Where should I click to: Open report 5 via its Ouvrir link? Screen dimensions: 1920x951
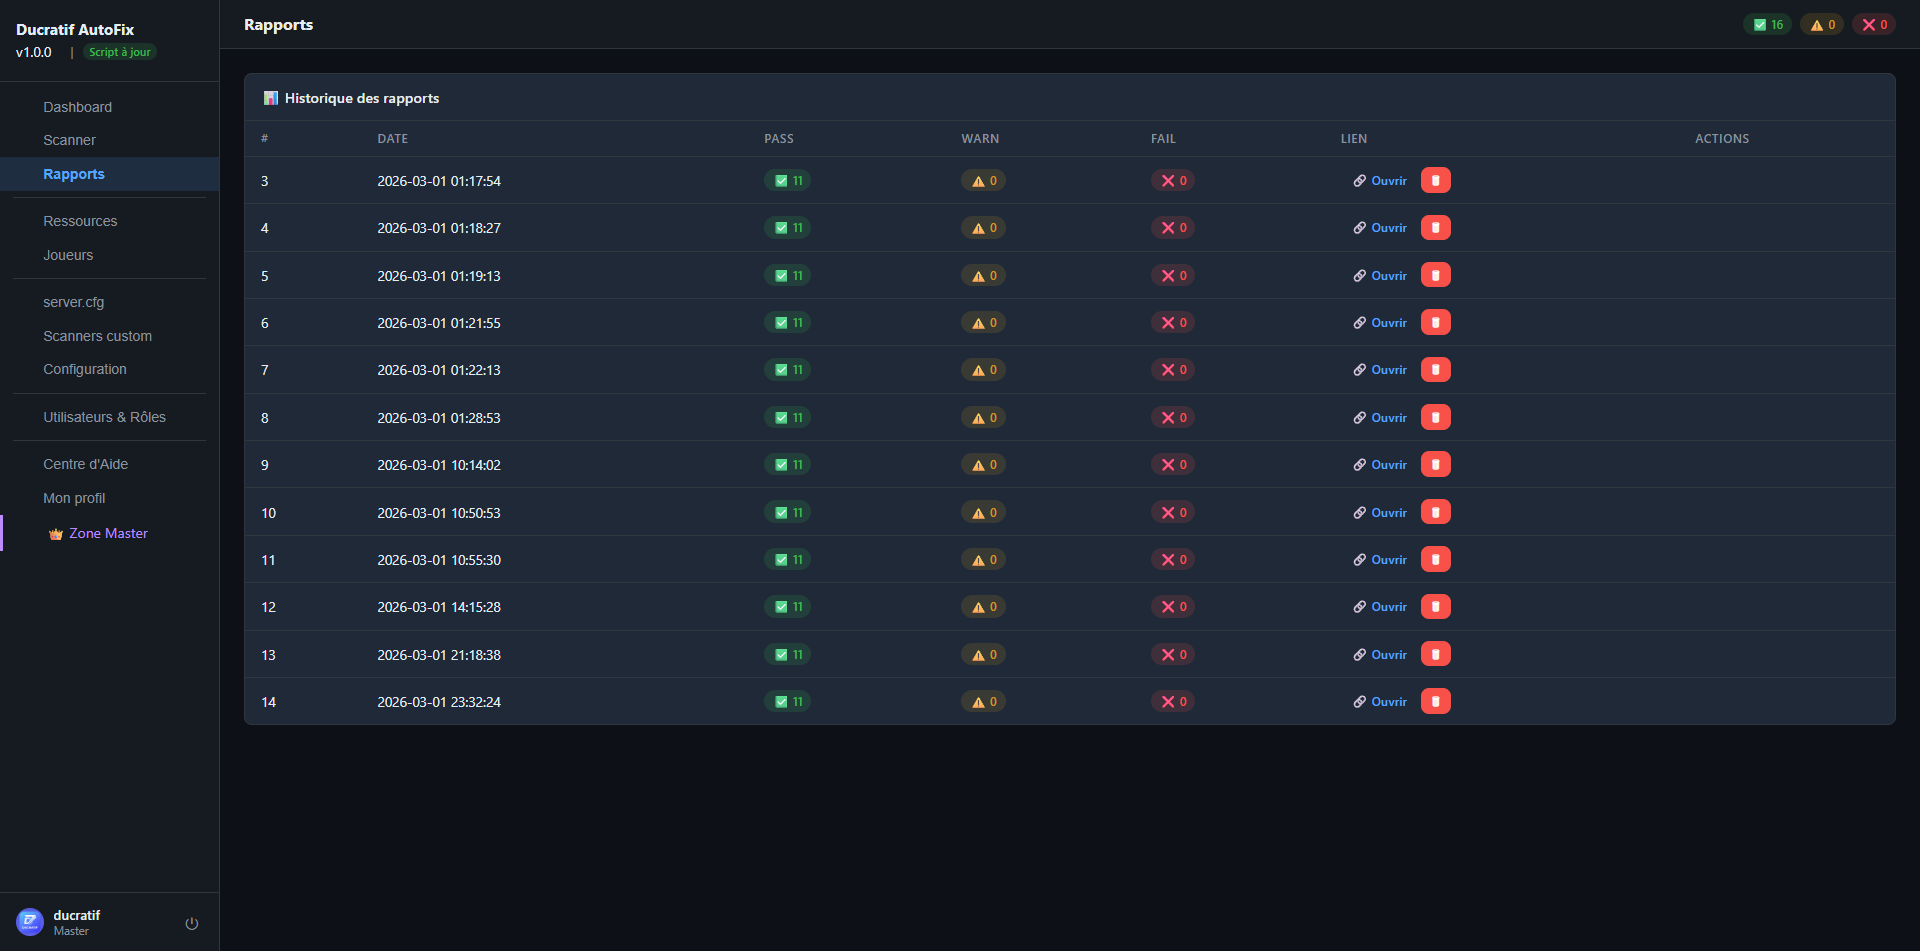(x=1389, y=276)
